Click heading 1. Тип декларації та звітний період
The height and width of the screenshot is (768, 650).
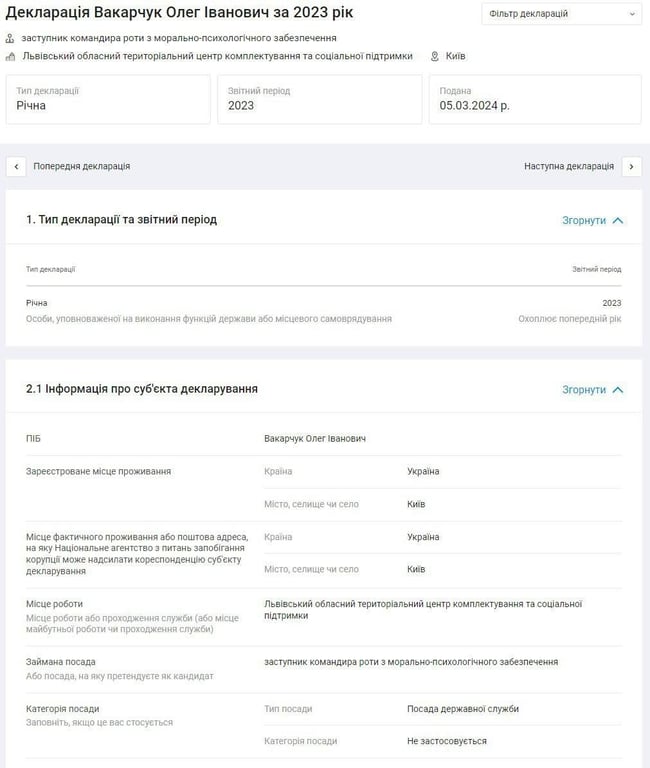tap(121, 219)
